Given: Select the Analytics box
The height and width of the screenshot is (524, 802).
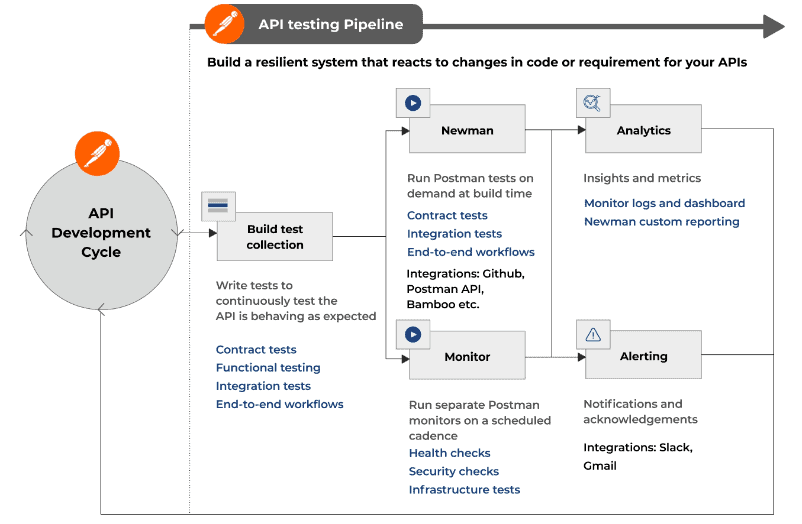Looking at the screenshot, I should click(x=643, y=129).
